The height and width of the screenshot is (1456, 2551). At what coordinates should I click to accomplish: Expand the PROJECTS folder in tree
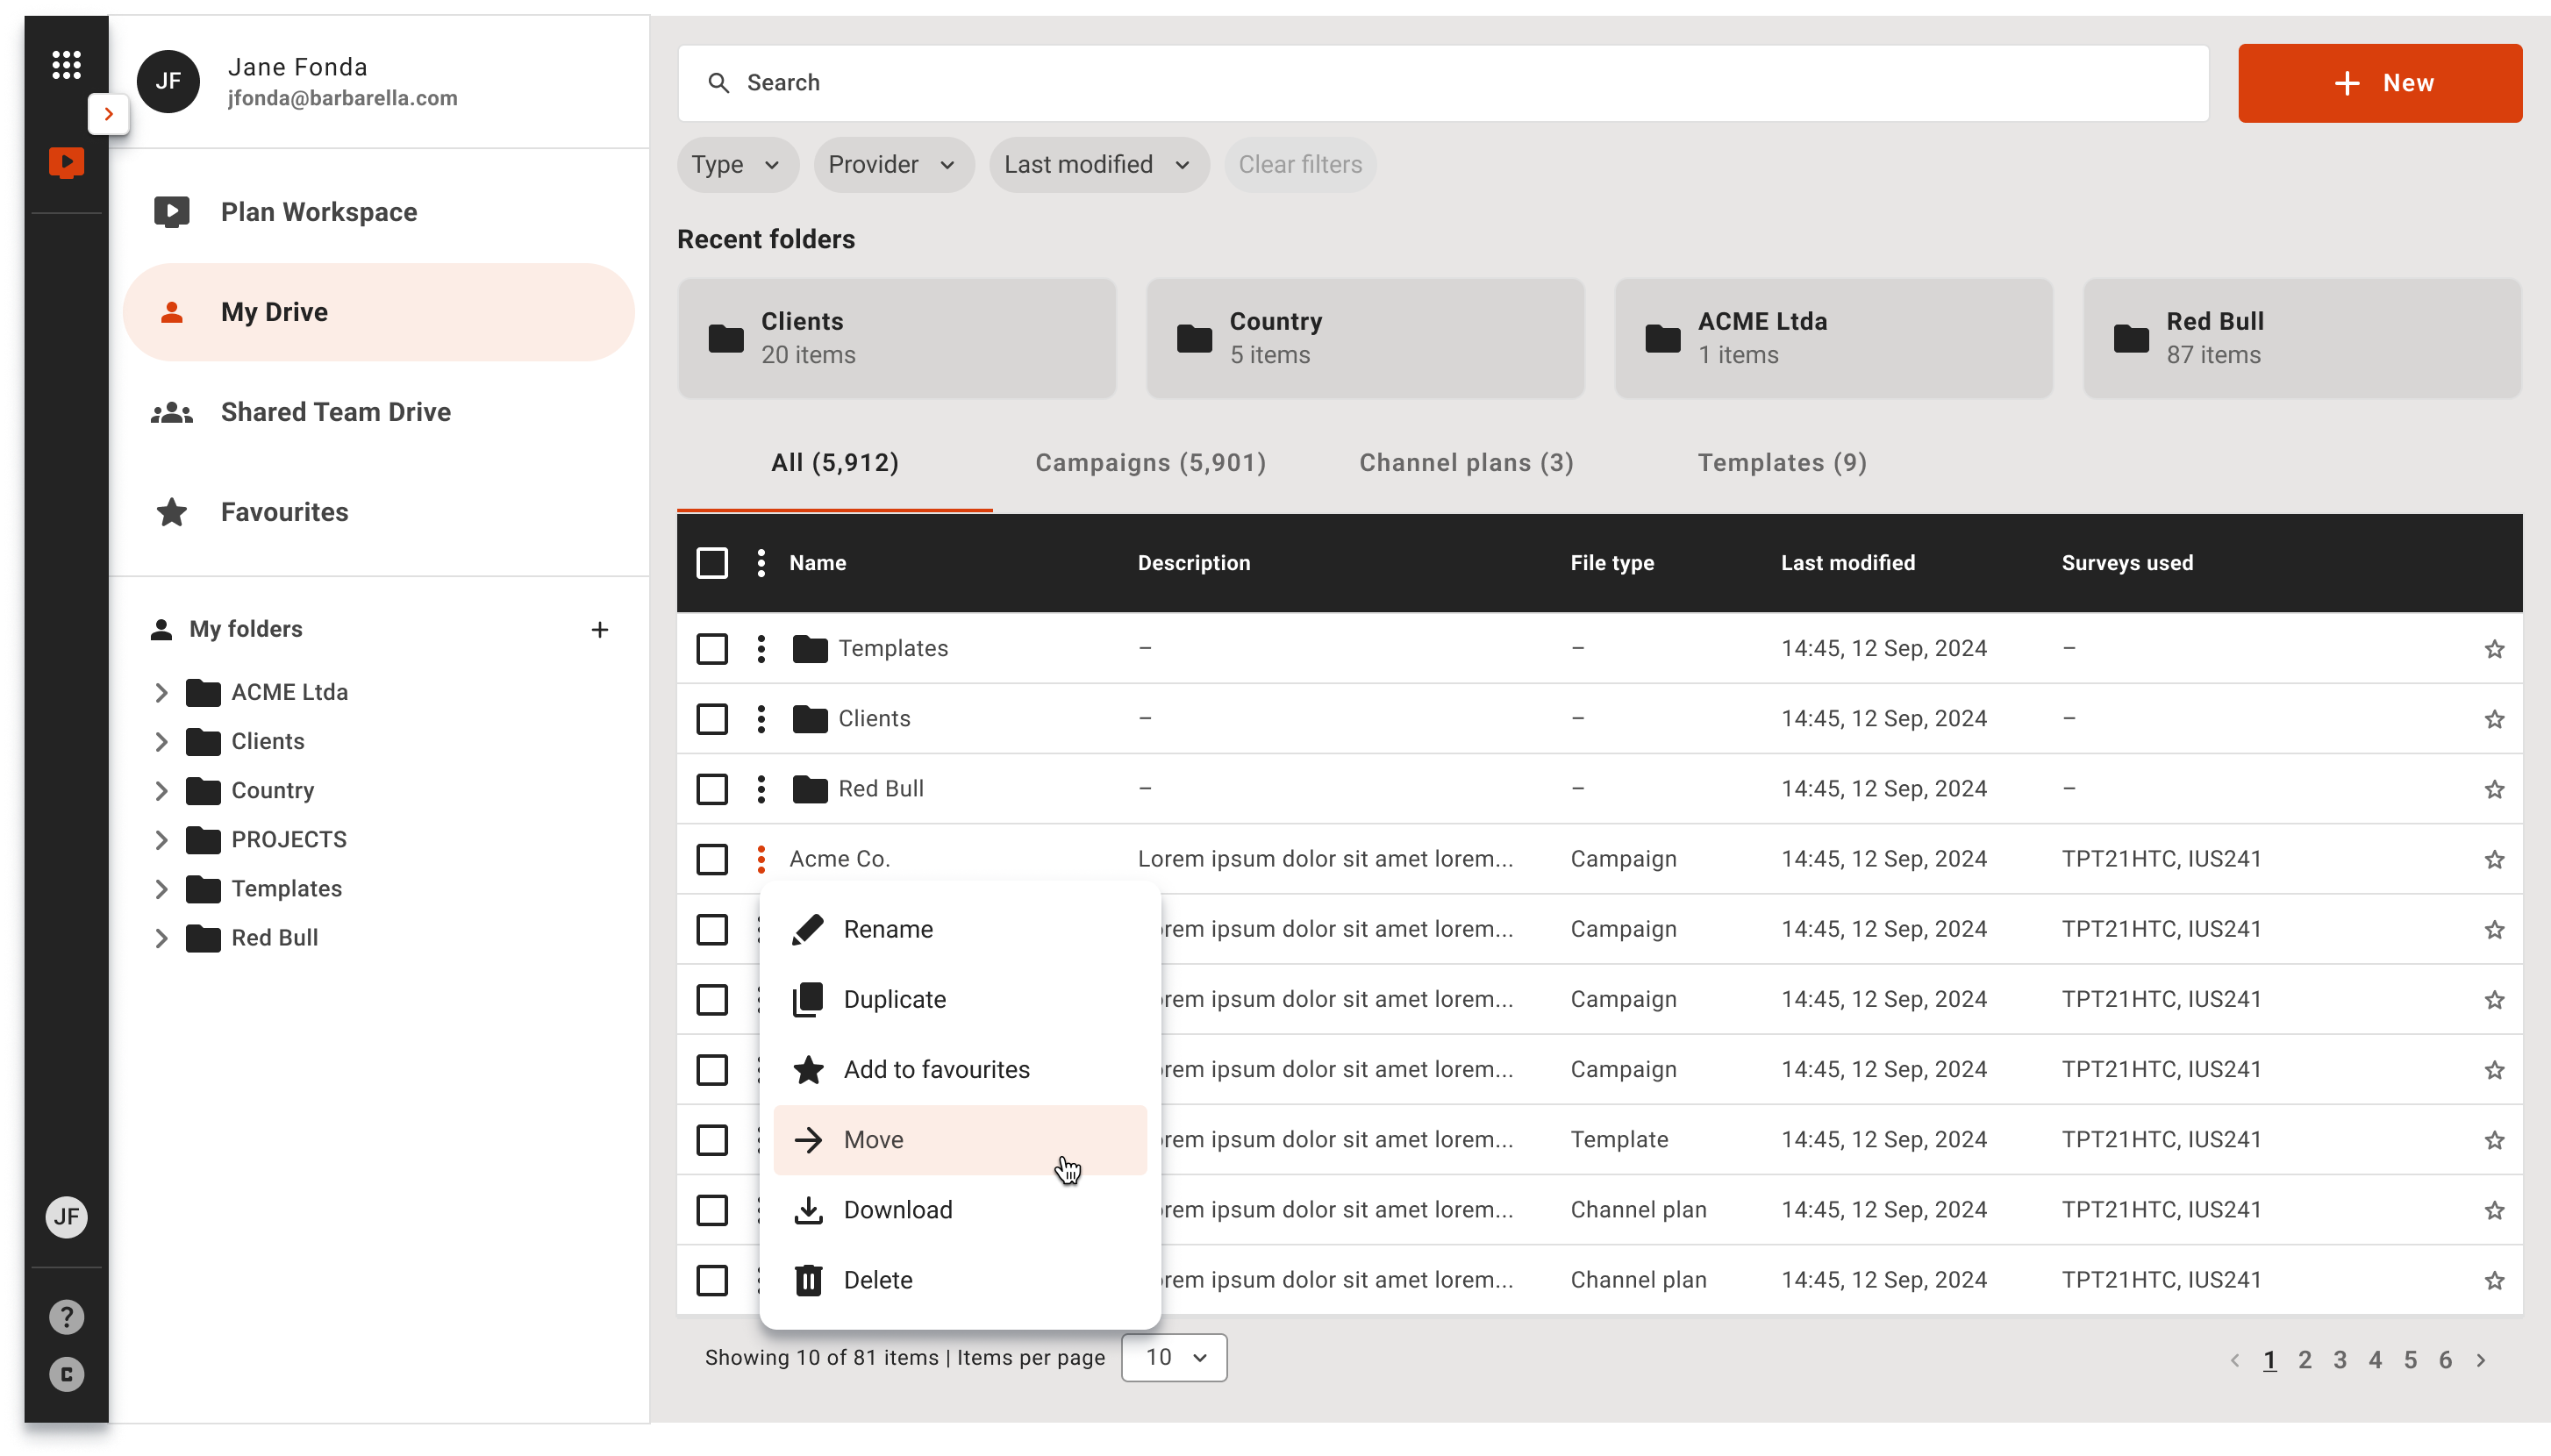(161, 840)
